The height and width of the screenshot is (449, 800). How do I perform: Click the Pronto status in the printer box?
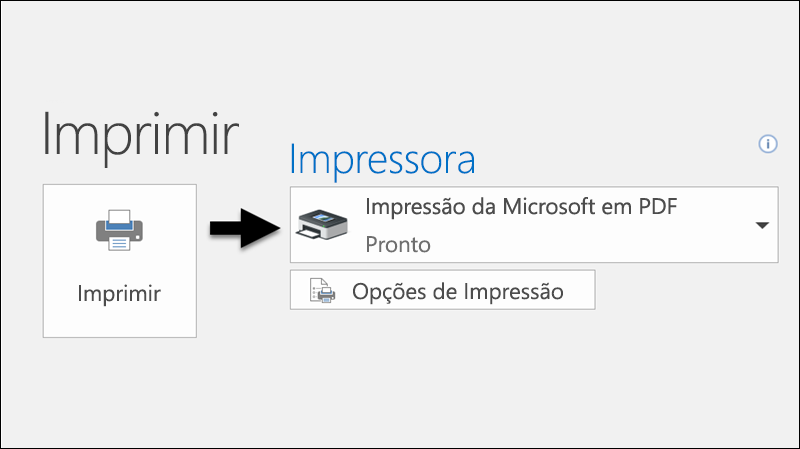click(397, 243)
